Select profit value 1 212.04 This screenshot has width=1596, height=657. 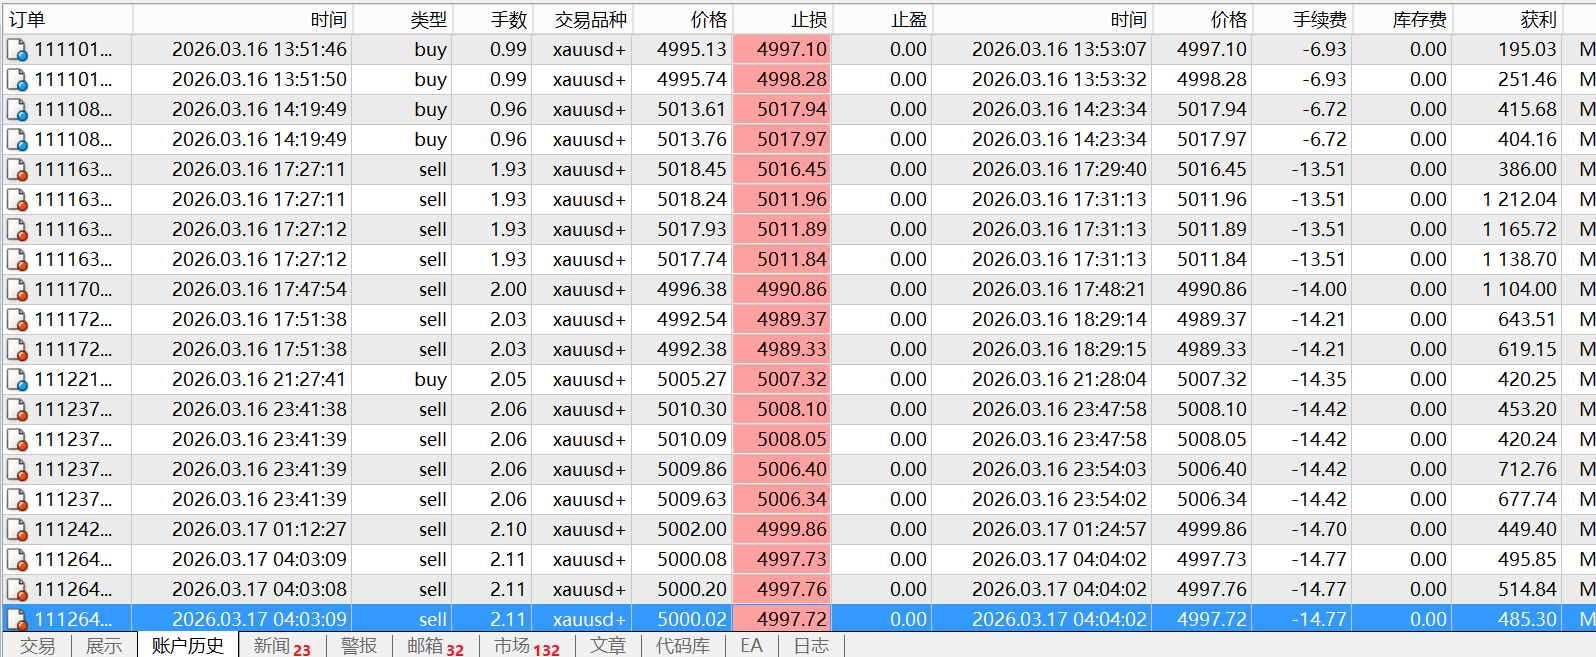(1519, 199)
